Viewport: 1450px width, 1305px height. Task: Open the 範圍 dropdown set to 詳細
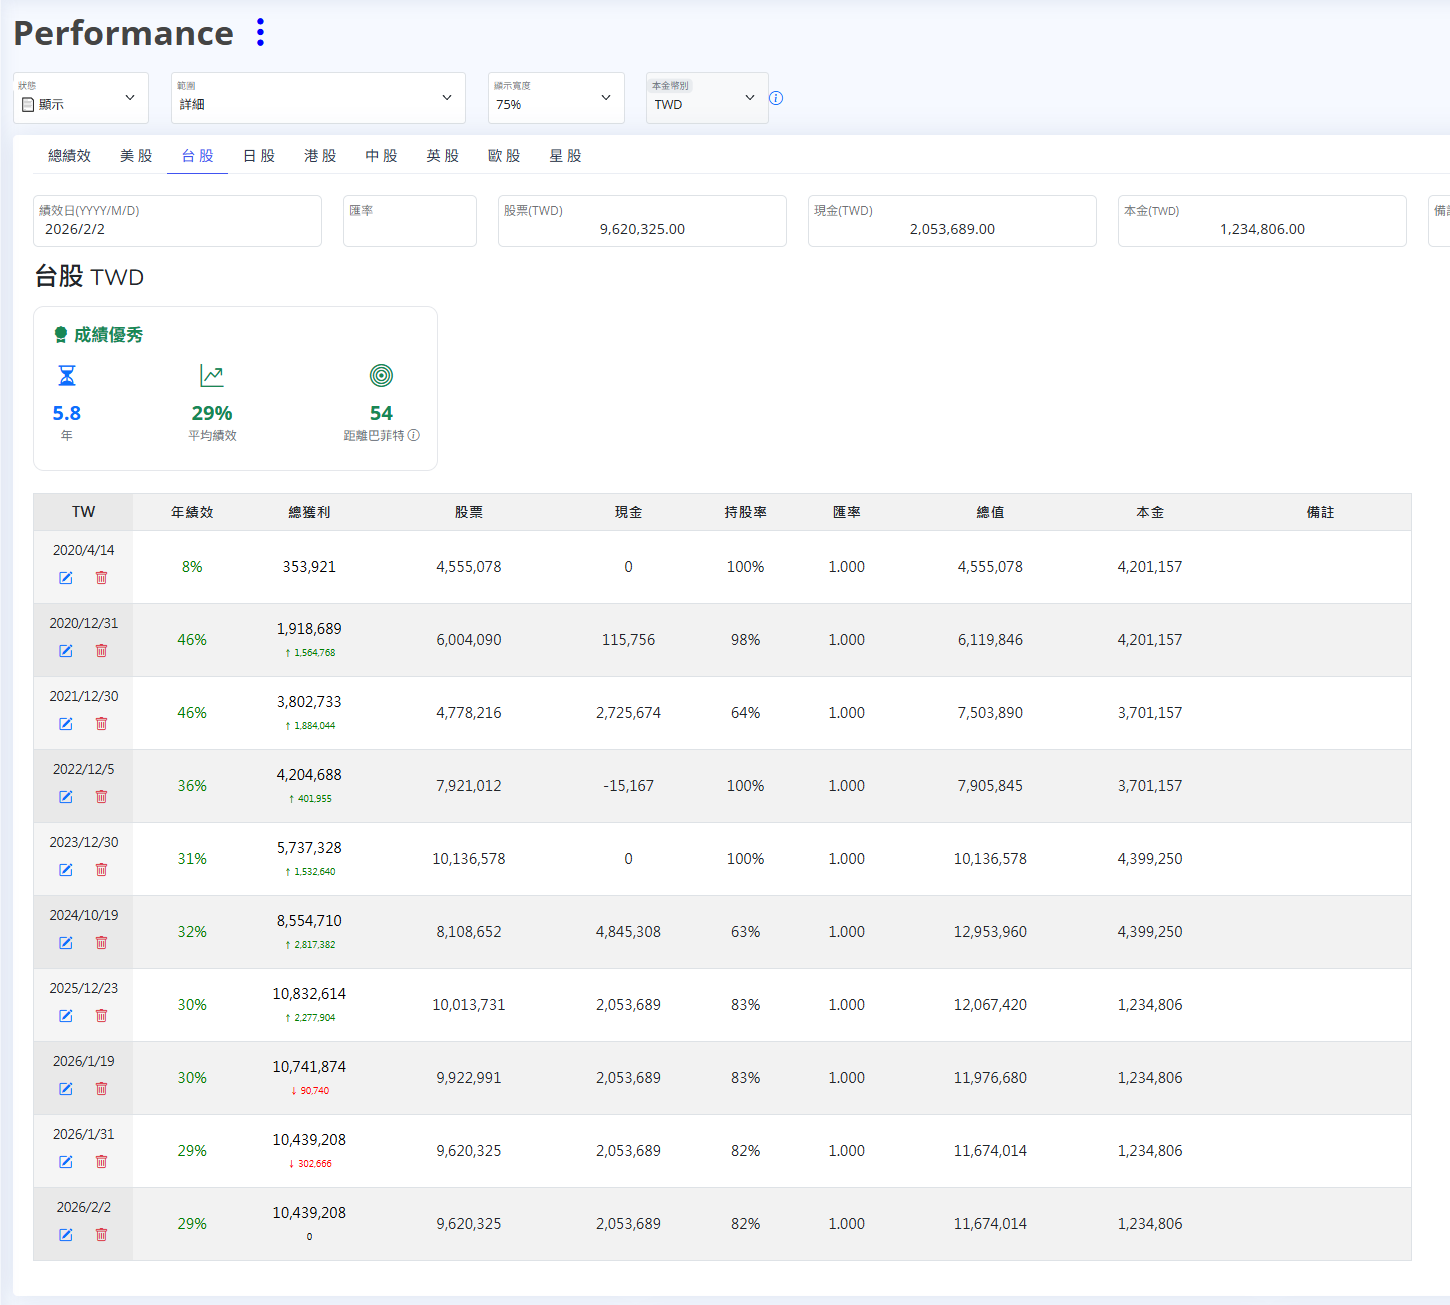318,98
